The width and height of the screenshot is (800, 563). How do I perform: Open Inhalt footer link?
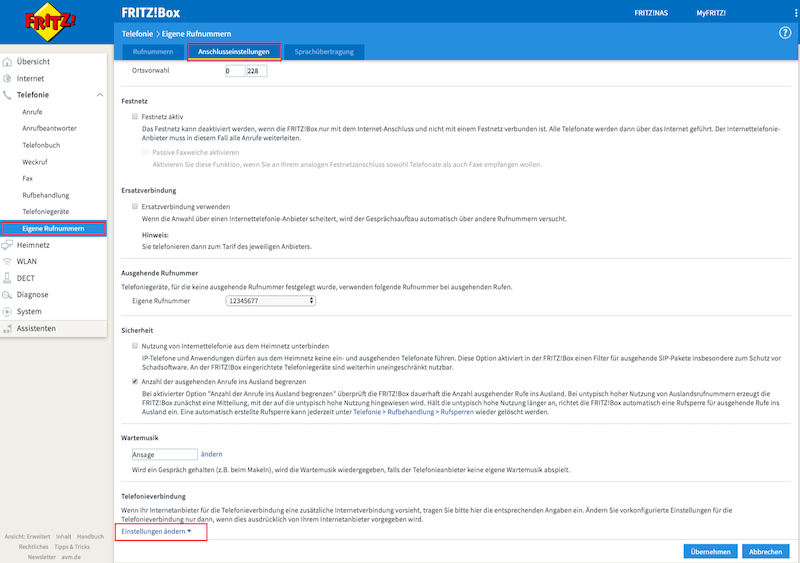point(64,536)
